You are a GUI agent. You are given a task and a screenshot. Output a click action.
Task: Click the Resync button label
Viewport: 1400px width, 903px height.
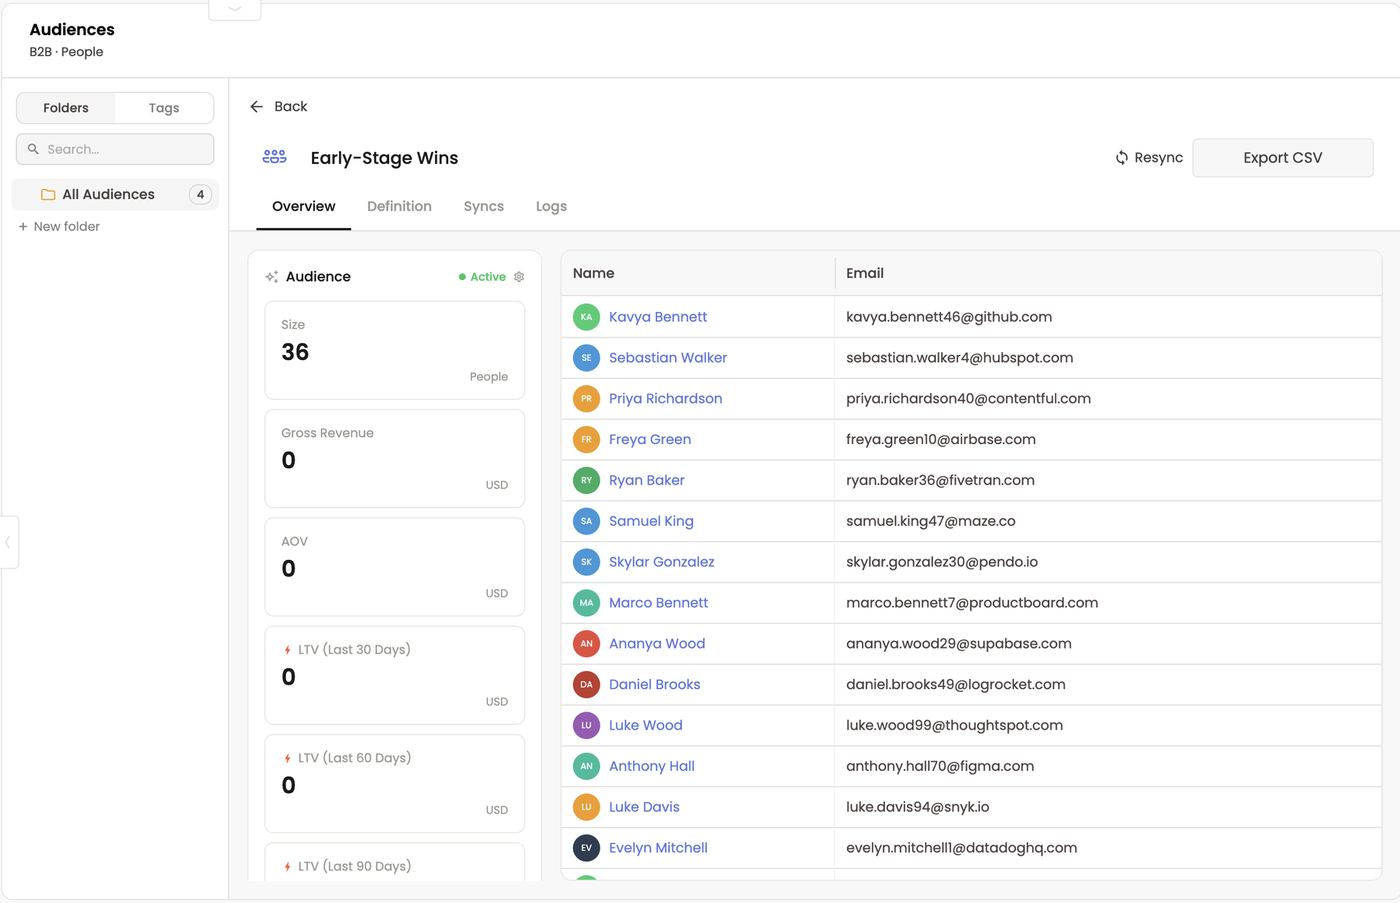(1159, 158)
